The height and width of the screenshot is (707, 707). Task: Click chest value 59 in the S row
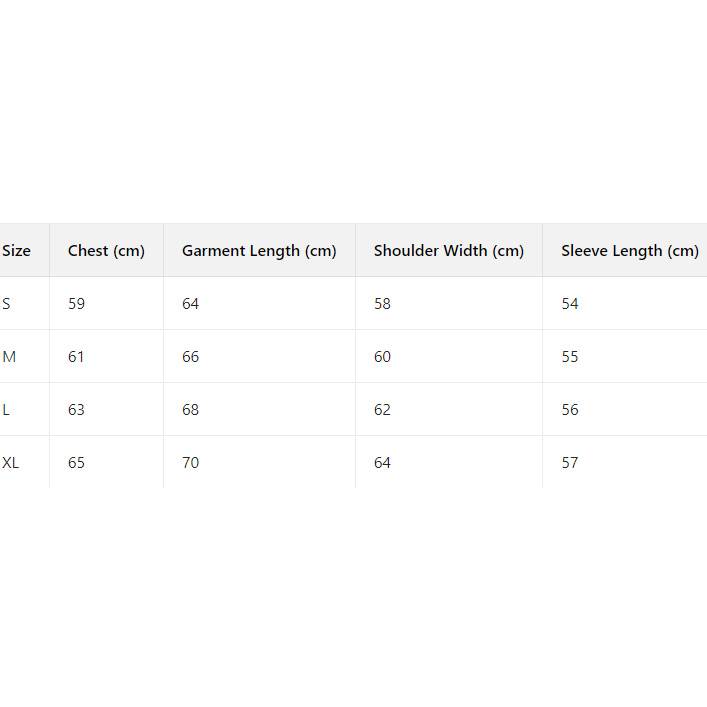(x=77, y=304)
